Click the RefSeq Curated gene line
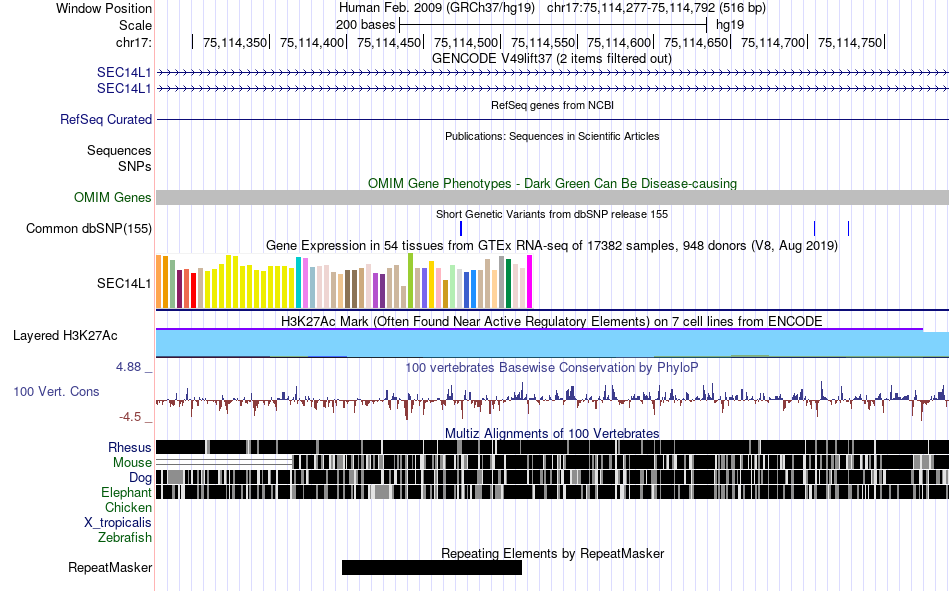The height and width of the screenshot is (591, 950). (x=553, y=119)
